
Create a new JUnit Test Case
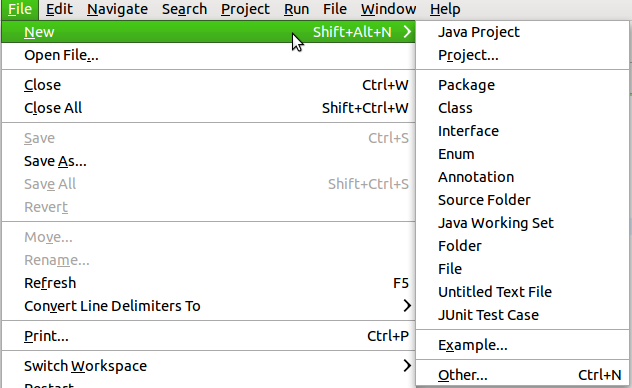point(522,315)
